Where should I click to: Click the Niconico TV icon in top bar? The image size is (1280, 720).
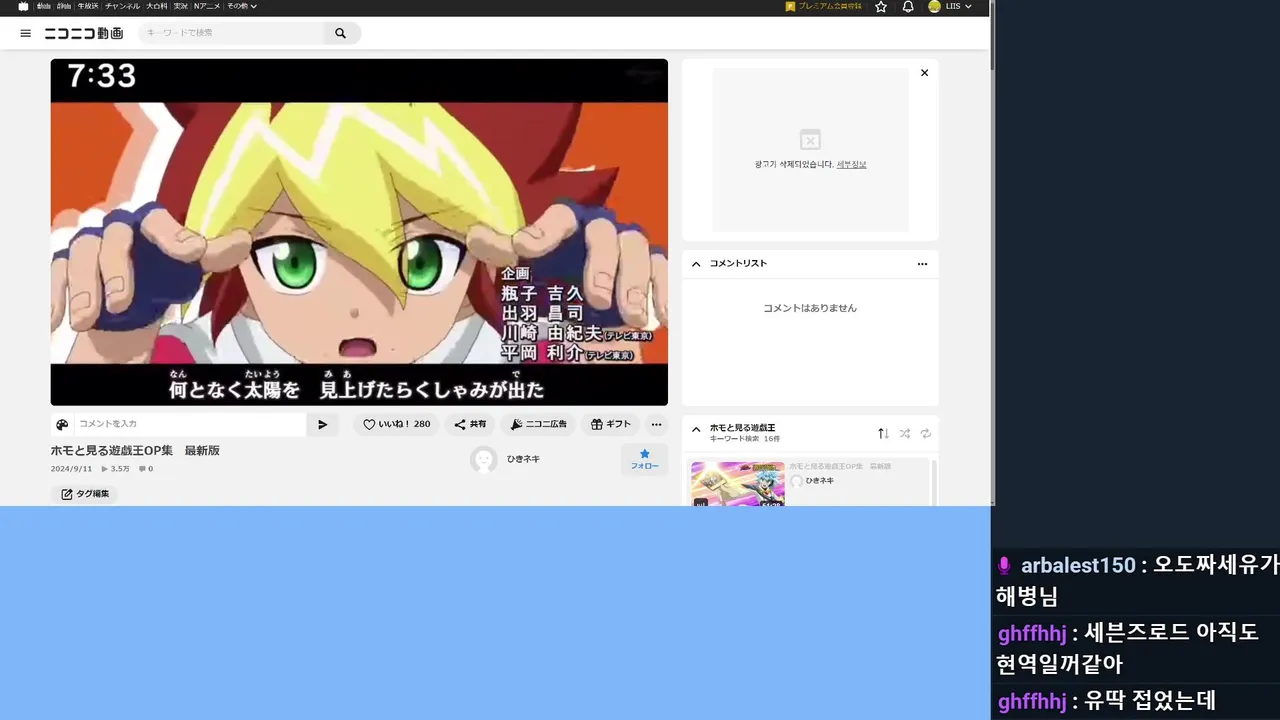click(x=23, y=6)
